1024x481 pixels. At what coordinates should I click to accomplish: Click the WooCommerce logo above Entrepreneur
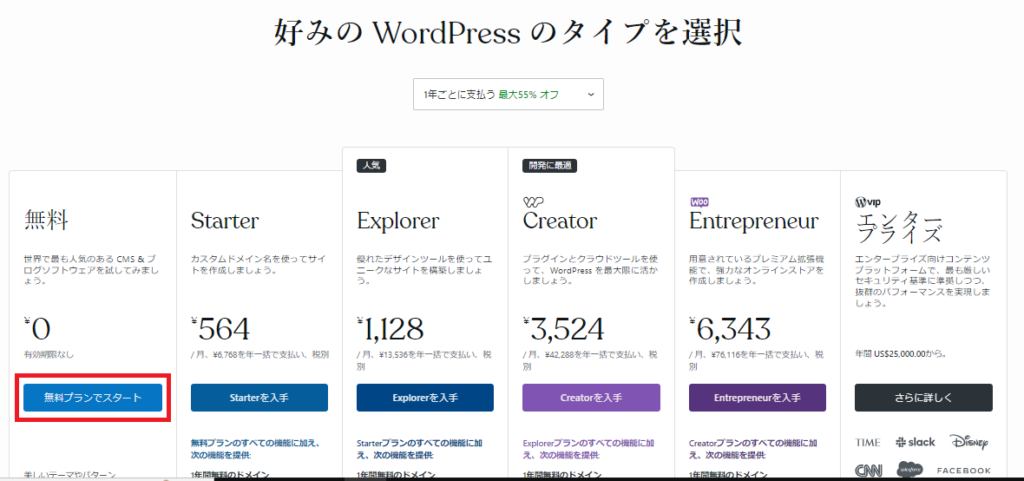[x=699, y=202]
